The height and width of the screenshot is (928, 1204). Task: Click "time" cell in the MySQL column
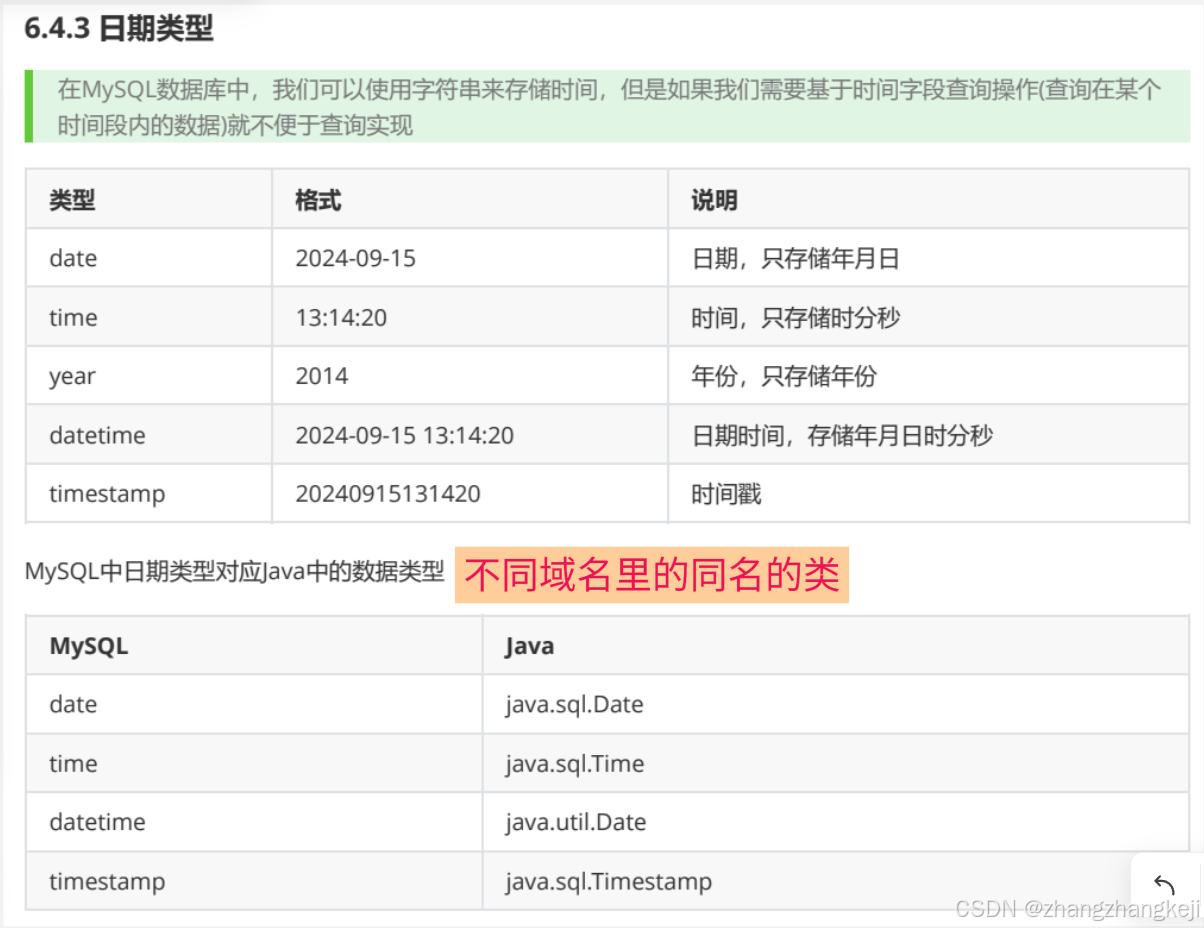pos(254,763)
